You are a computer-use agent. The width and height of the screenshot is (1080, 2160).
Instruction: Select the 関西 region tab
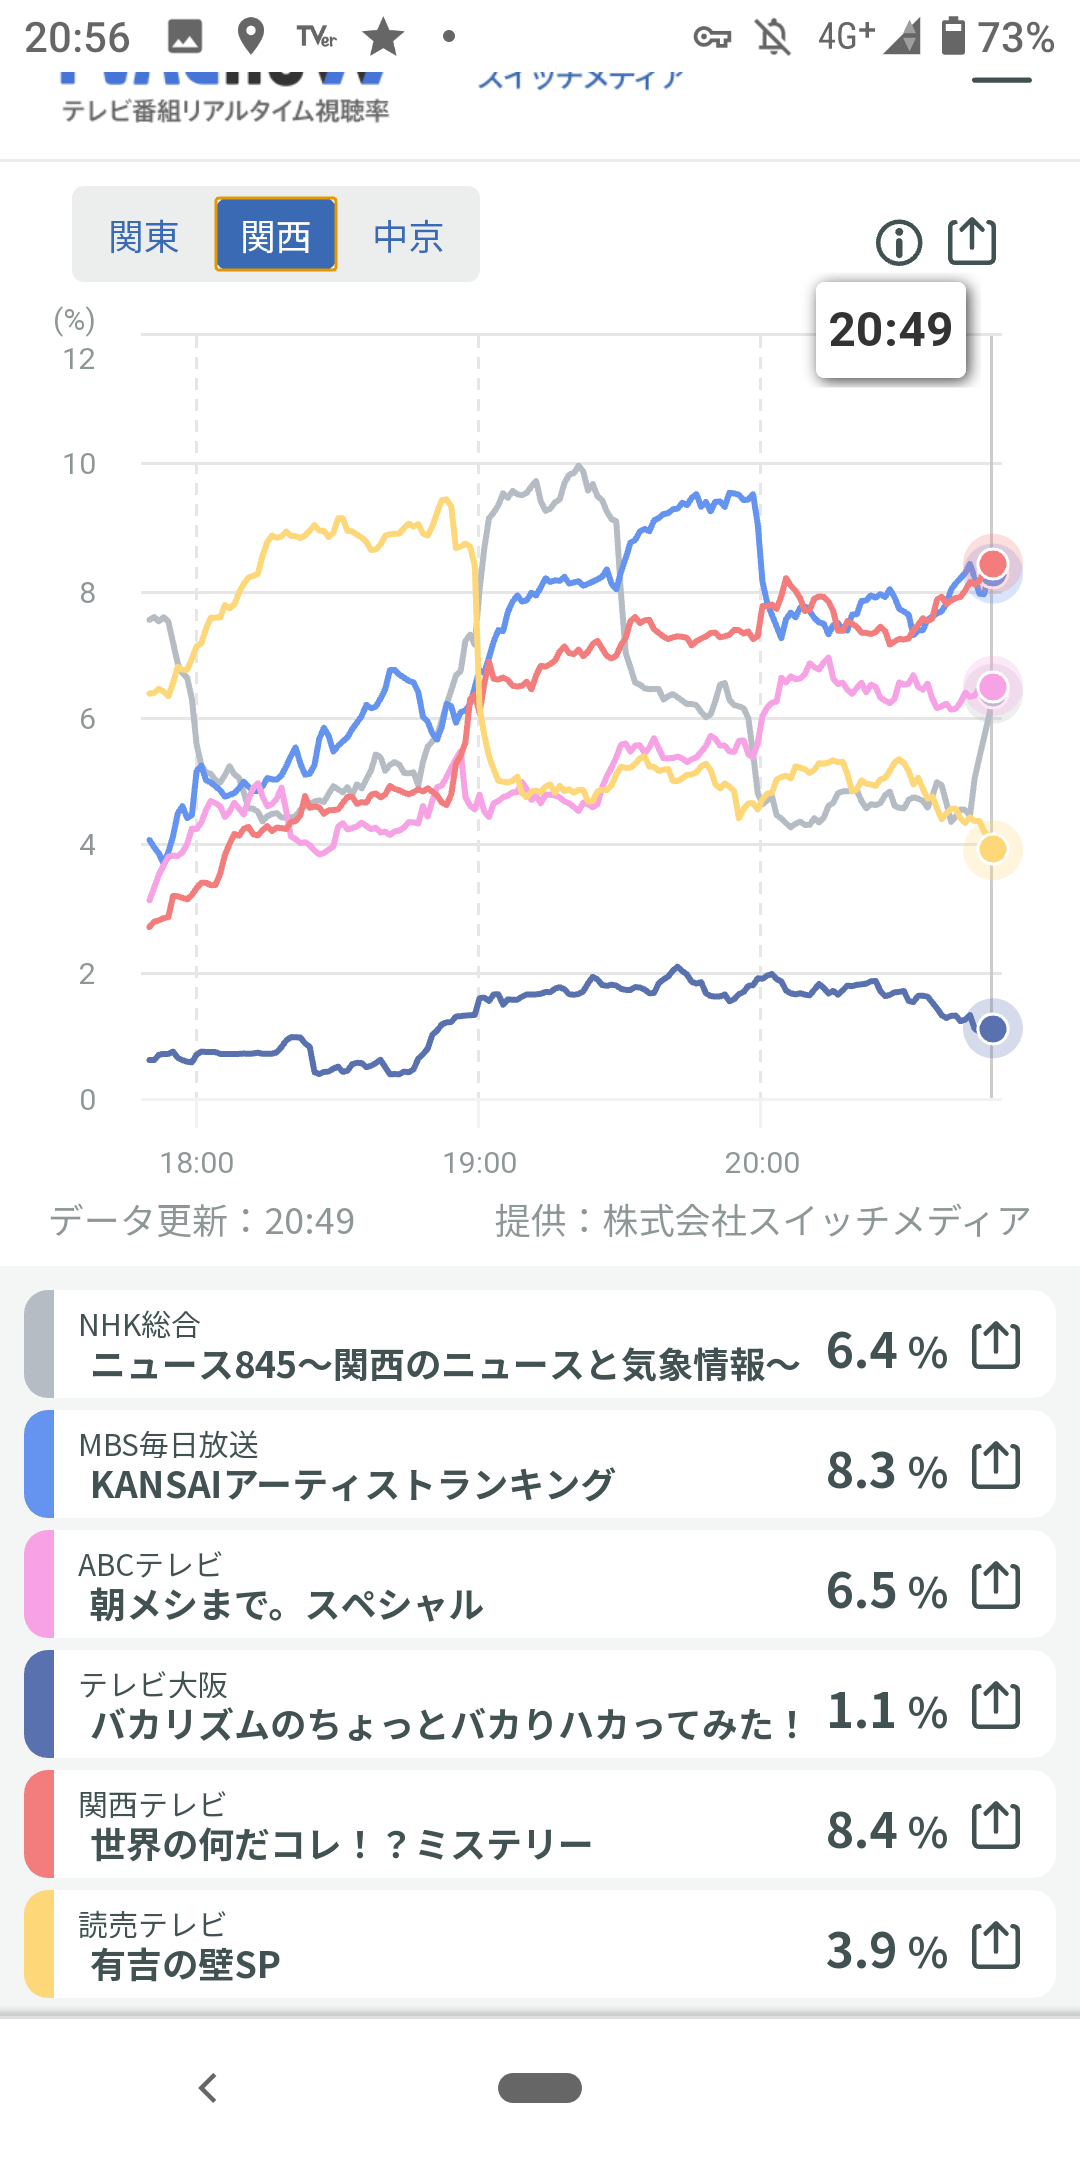(x=276, y=236)
